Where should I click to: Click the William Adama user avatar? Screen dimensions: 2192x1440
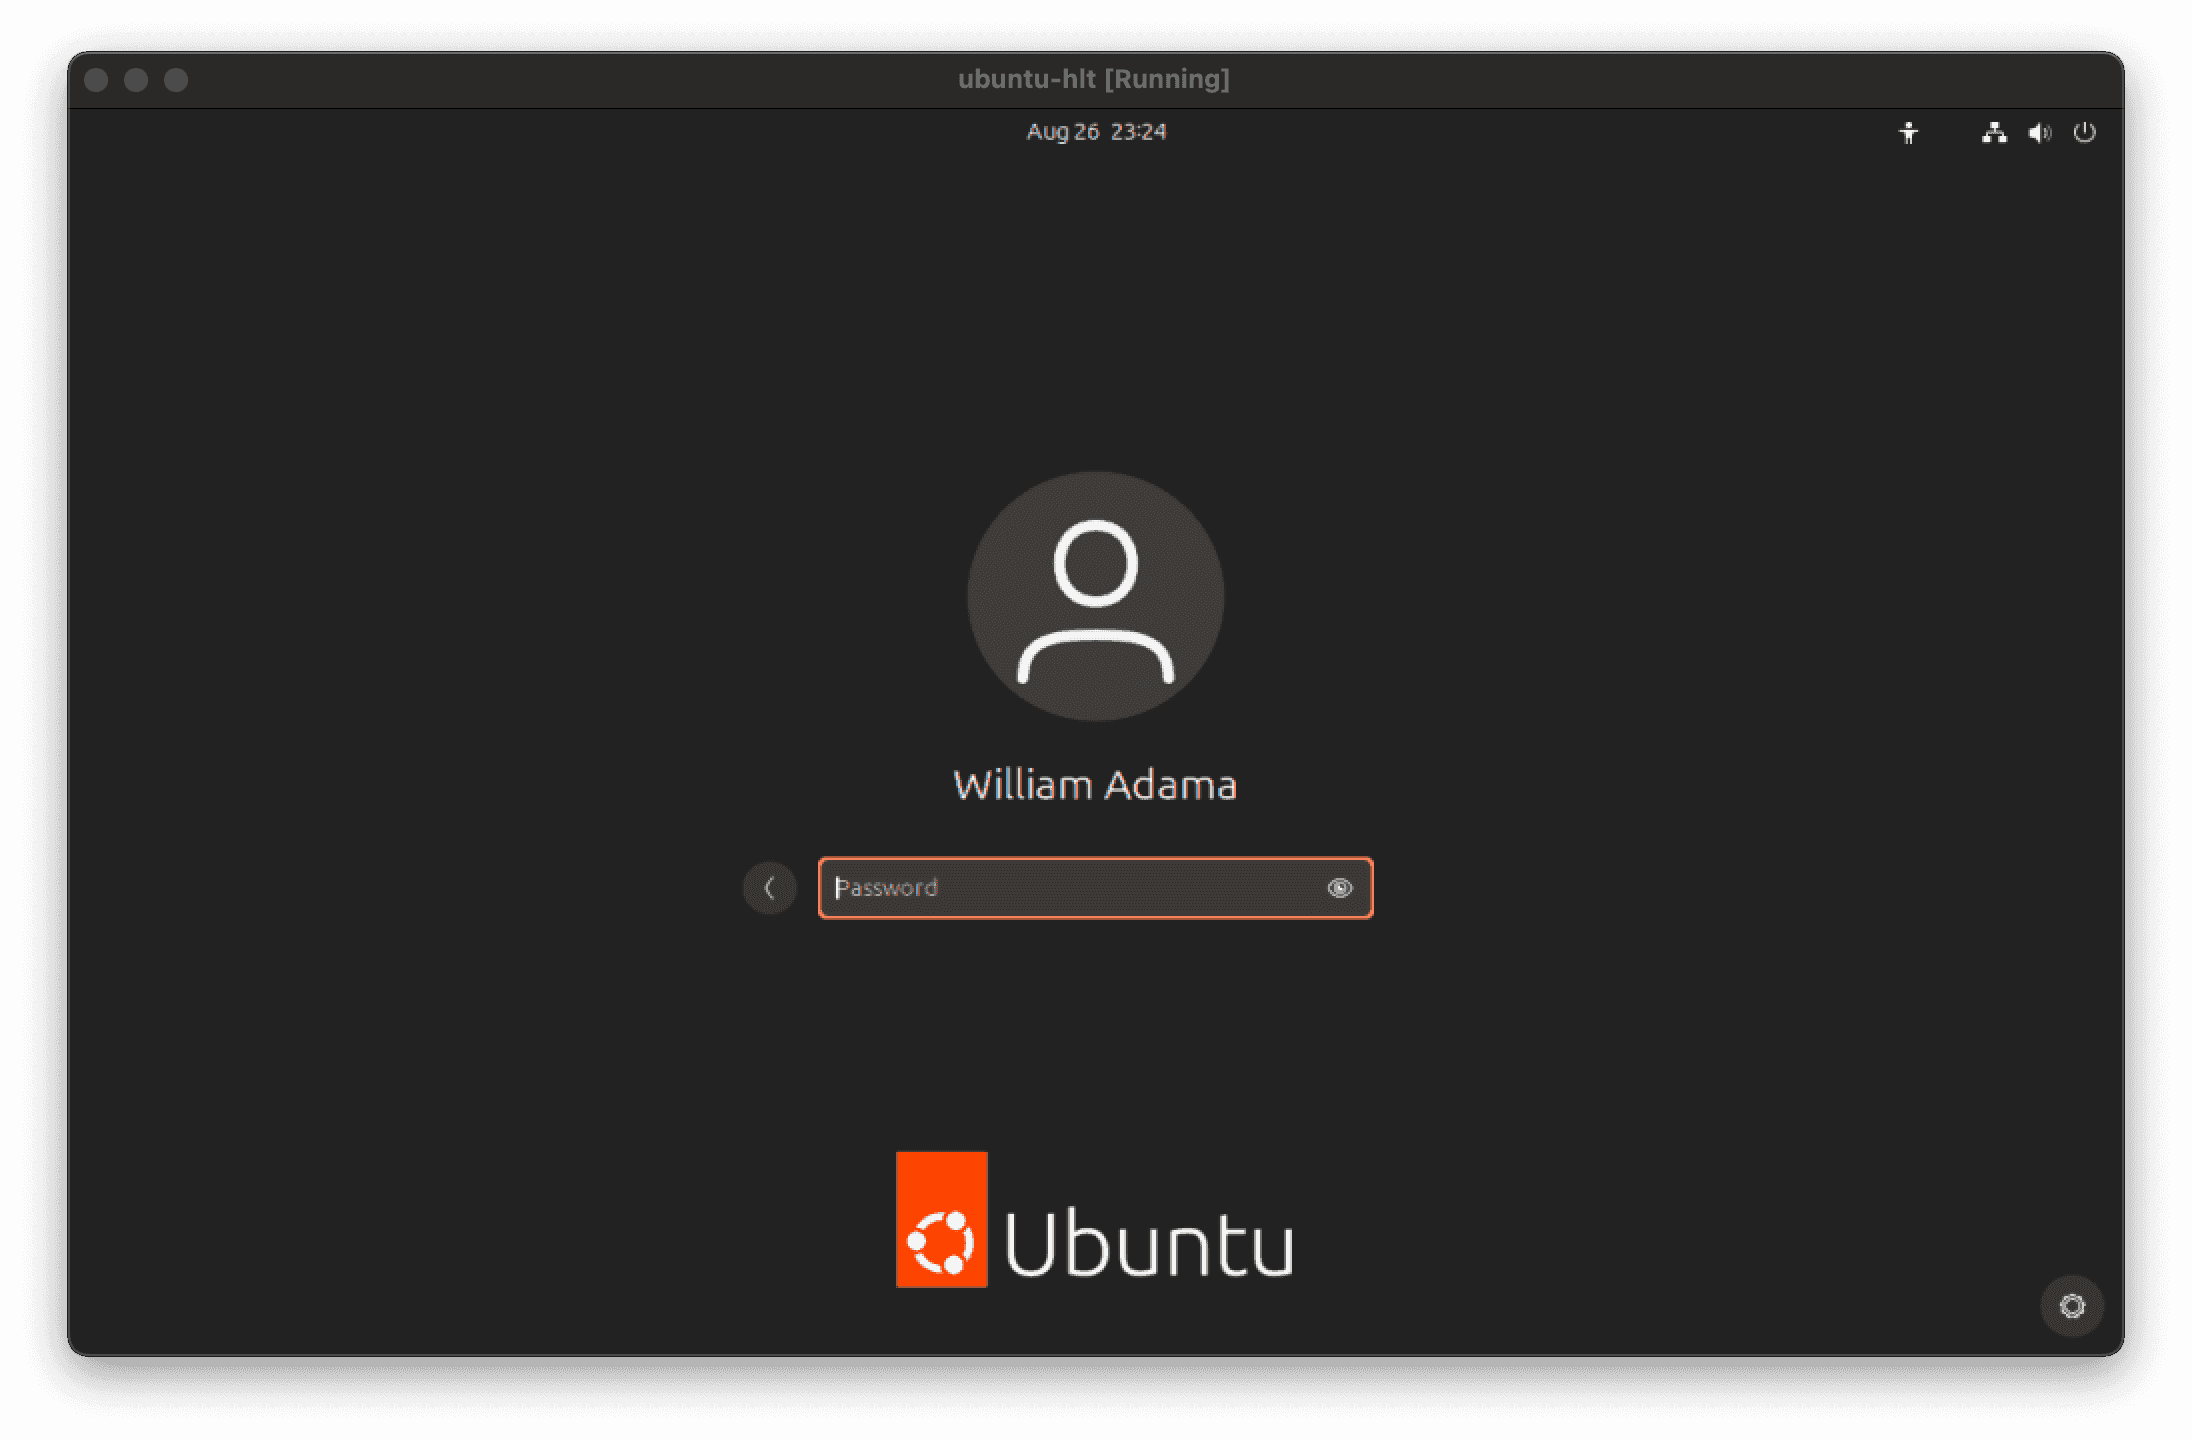pos(1095,596)
